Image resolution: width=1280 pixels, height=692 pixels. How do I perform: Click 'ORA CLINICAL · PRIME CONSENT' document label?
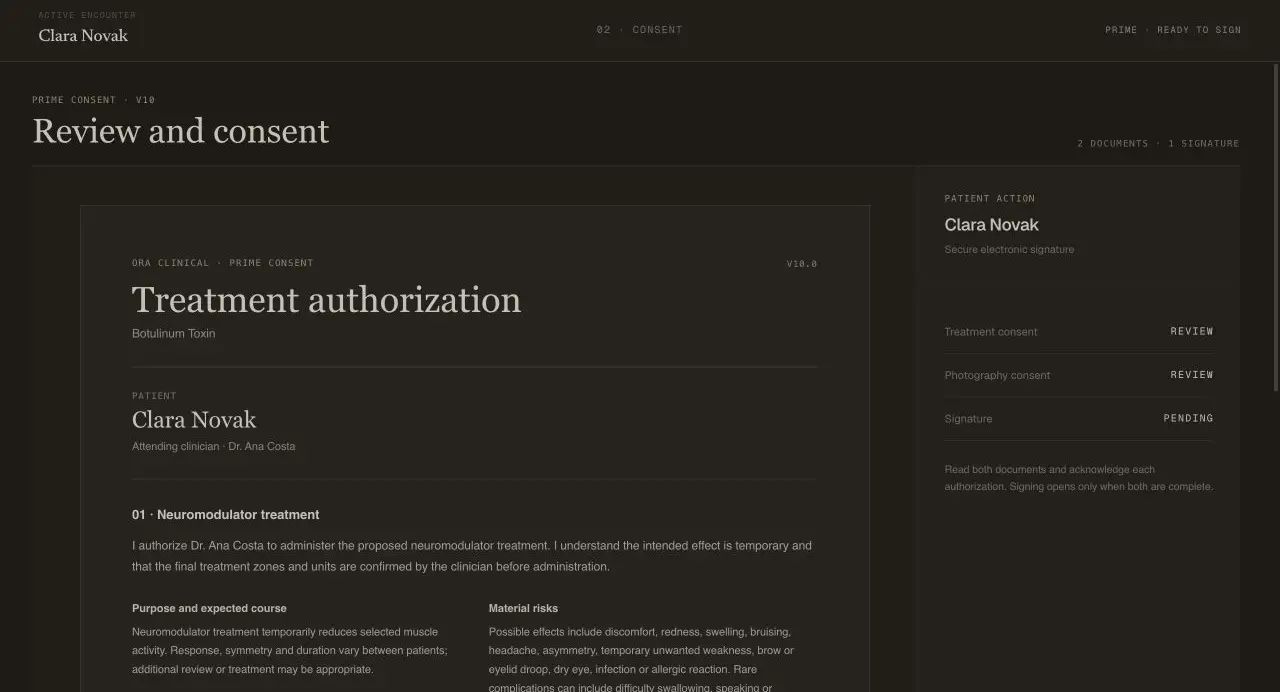pyautogui.click(x=222, y=263)
